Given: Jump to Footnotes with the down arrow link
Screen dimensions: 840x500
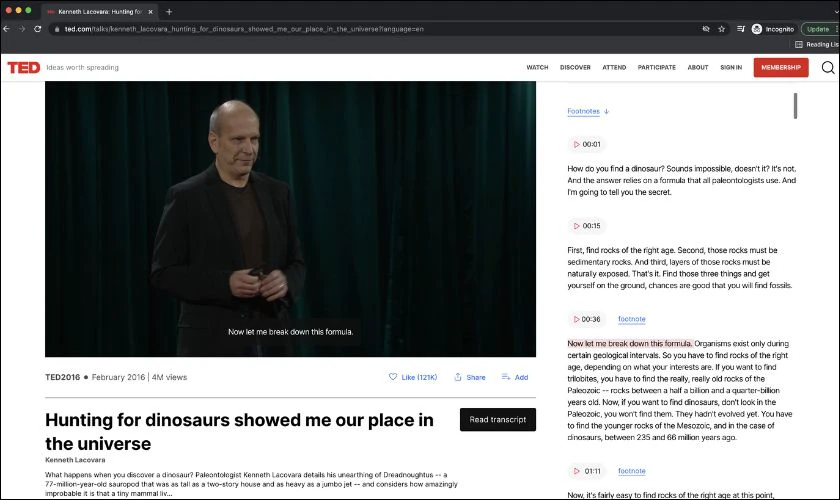Looking at the screenshot, I should tap(588, 111).
